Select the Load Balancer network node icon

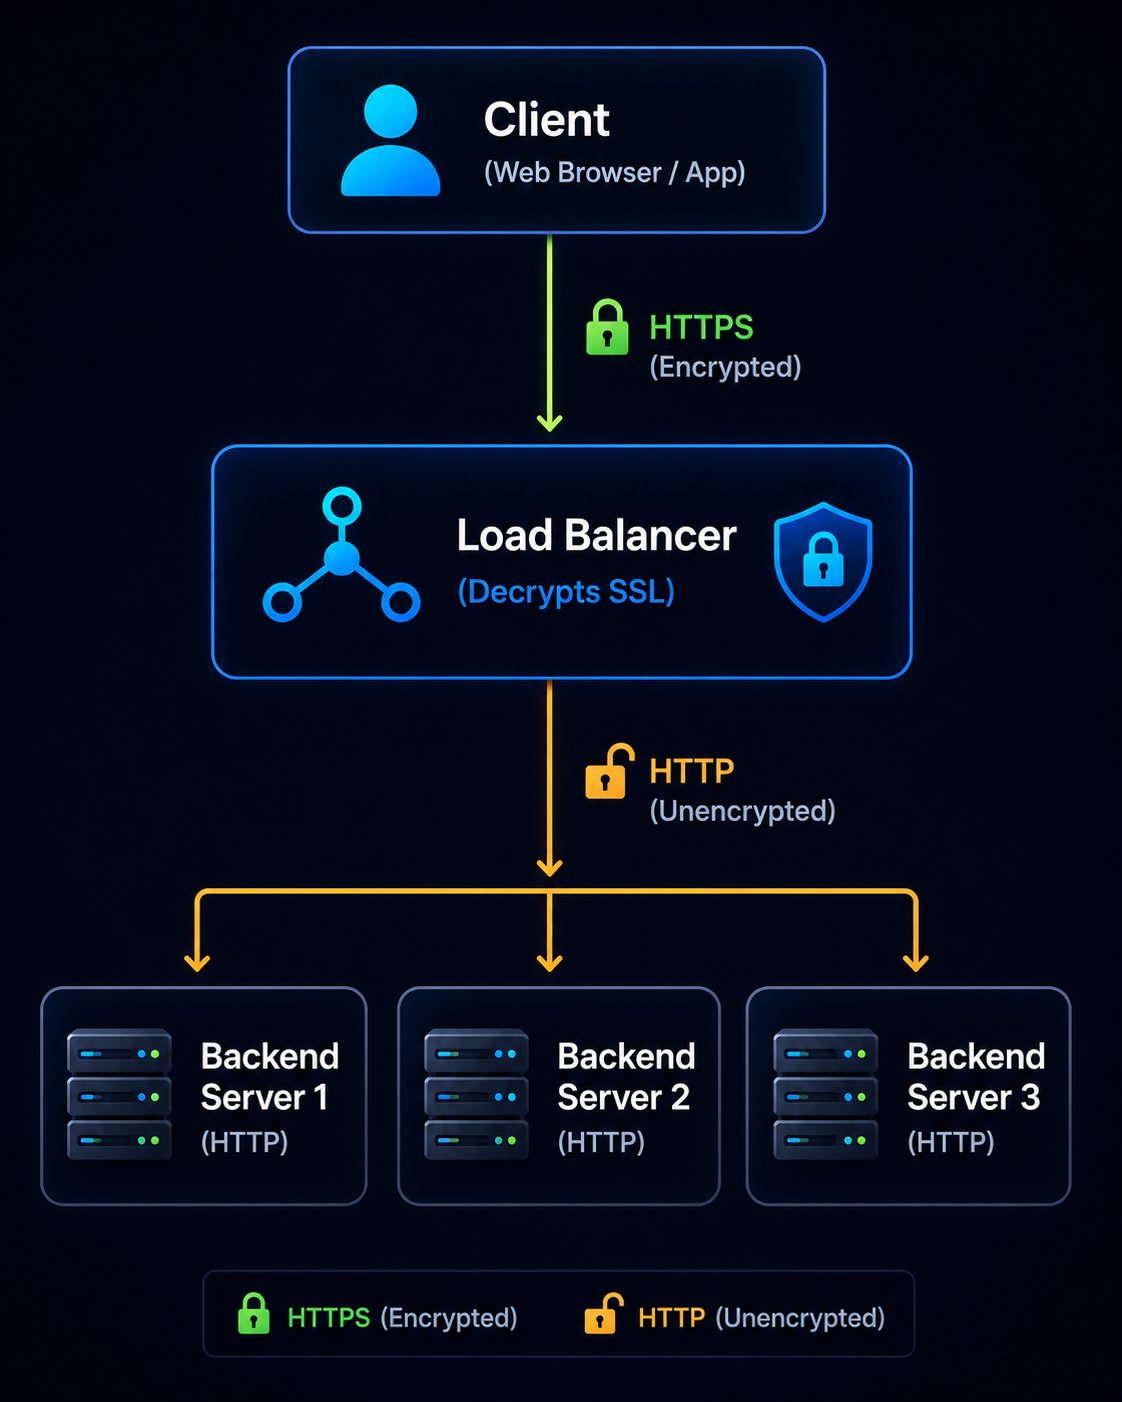341,555
